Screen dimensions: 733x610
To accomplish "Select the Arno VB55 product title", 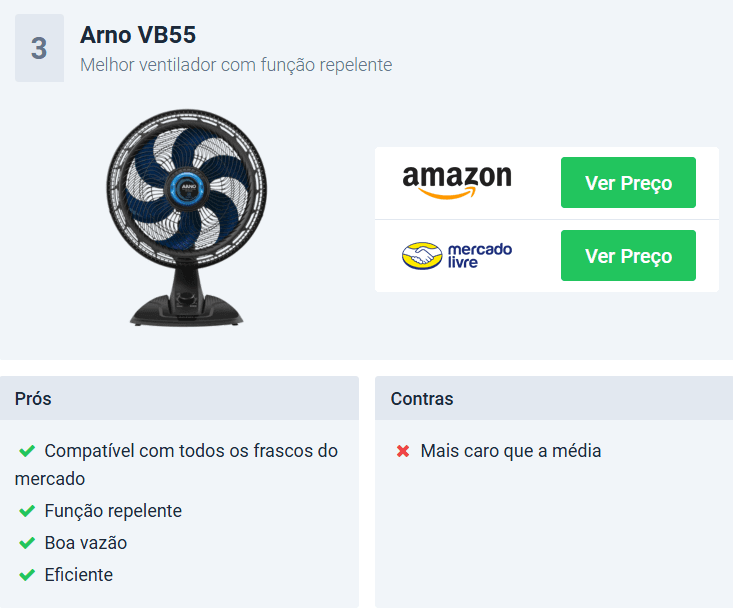I will point(138,35).
